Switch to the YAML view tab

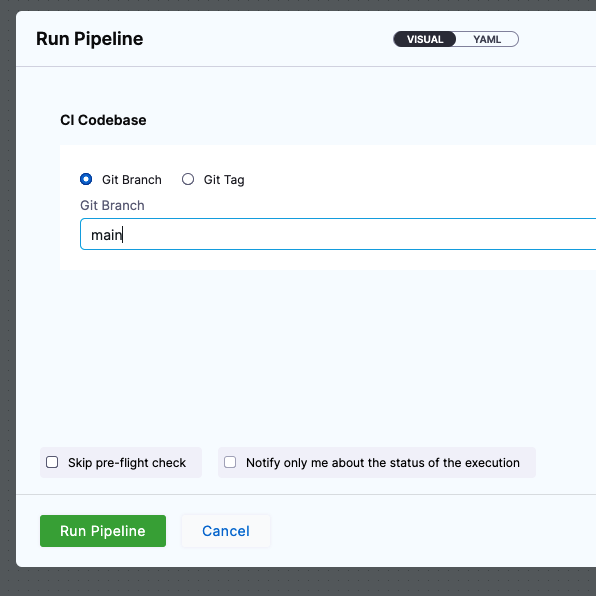[x=487, y=39]
